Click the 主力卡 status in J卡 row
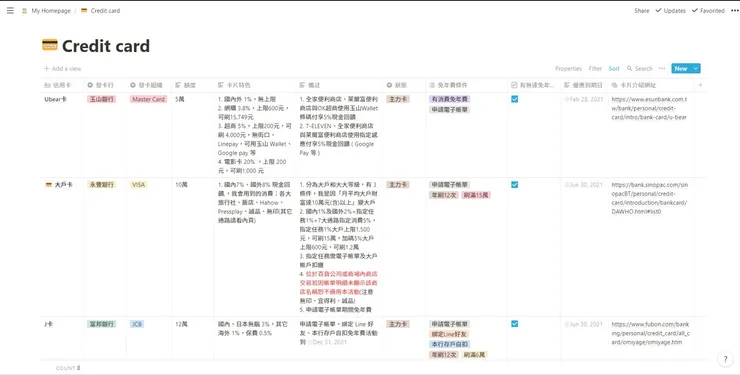This screenshot has height=375, width=740. (398, 324)
